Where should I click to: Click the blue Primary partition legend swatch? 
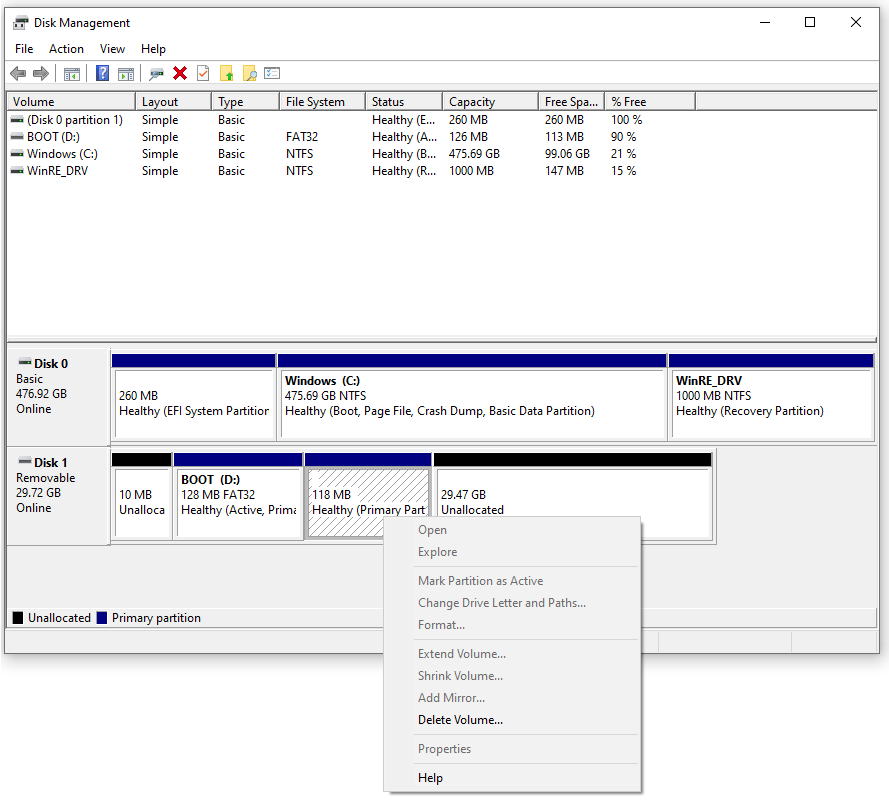coord(102,617)
